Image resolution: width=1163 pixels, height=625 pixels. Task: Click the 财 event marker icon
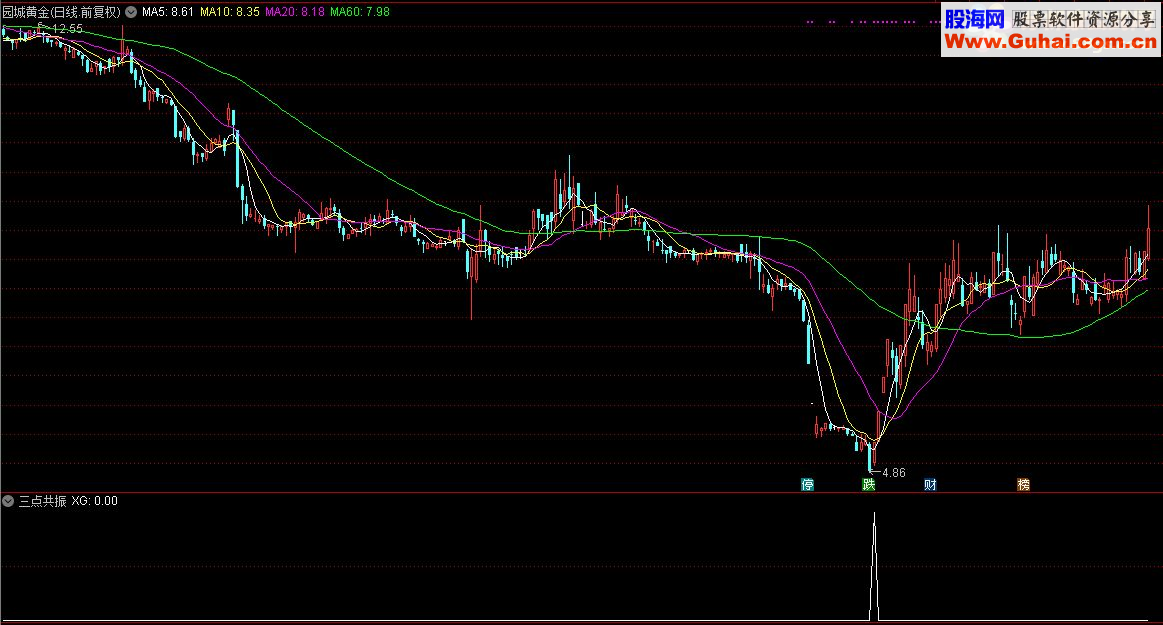[x=930, y=485]
